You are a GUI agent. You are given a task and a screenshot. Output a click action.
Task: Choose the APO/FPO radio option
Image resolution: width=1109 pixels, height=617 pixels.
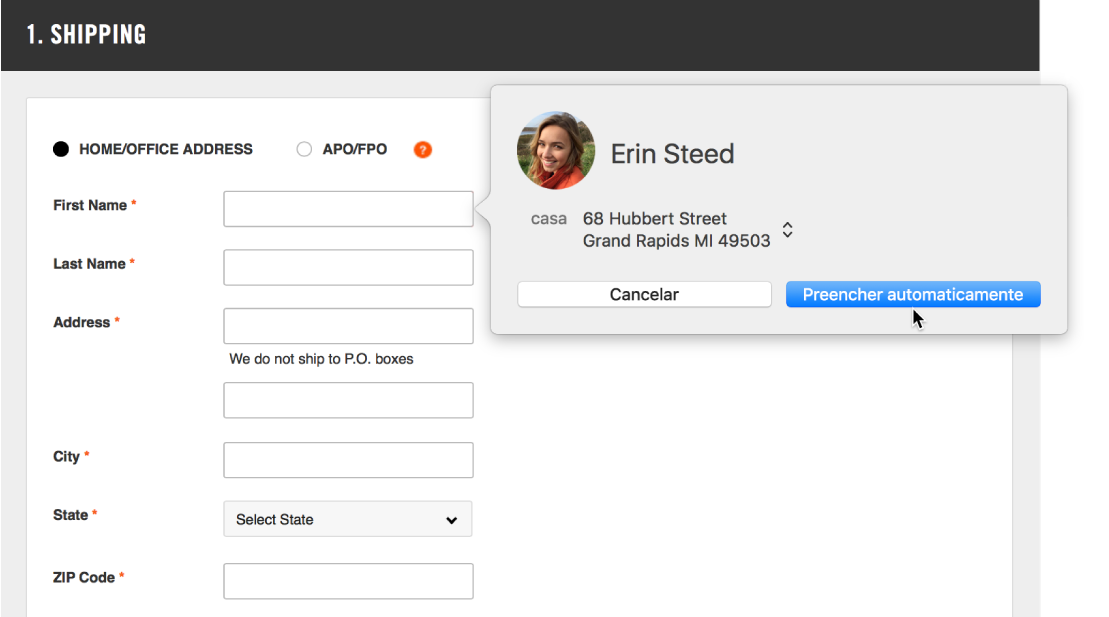pos(304,149)
